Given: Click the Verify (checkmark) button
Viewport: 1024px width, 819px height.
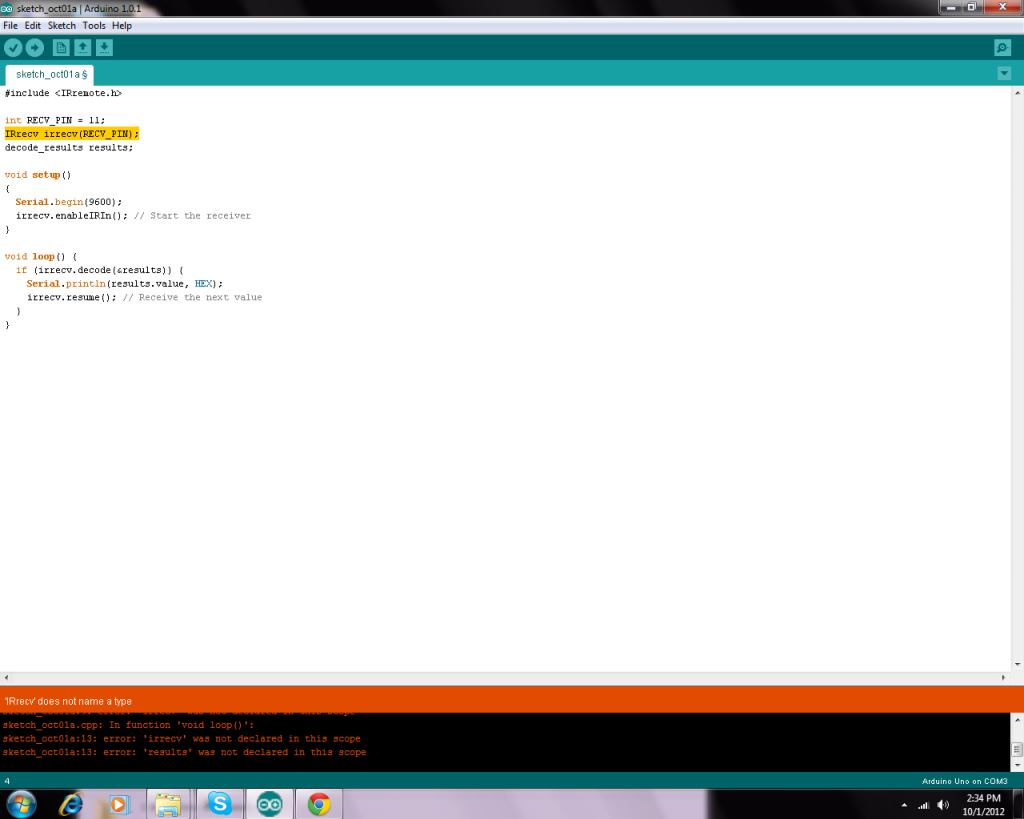Looking at the screenshot, I should coord(13,48).
